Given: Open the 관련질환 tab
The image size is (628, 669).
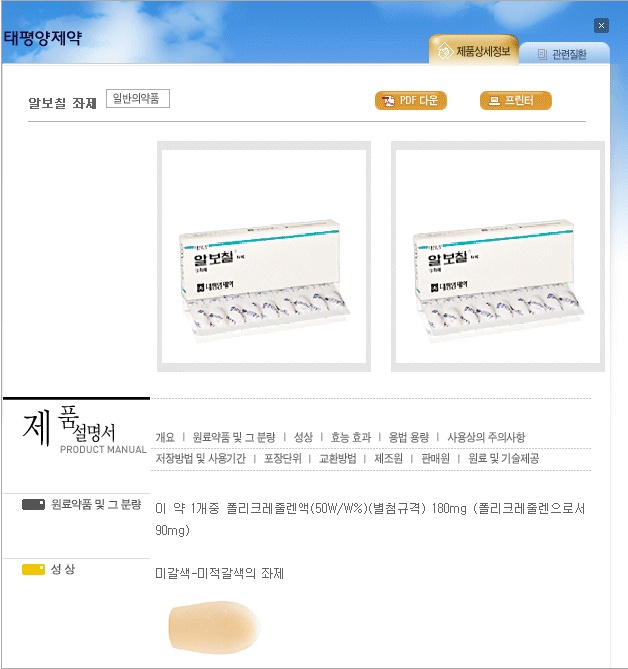Looking at the screenshot, I should (561, 54).
